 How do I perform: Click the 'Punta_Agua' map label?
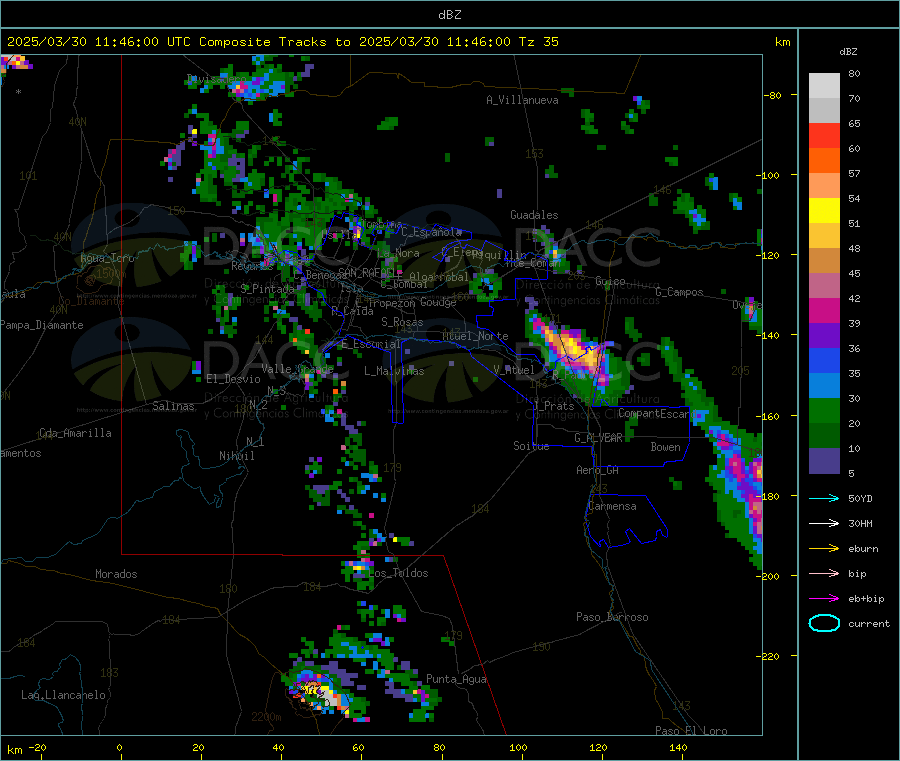tap(456, 679)
